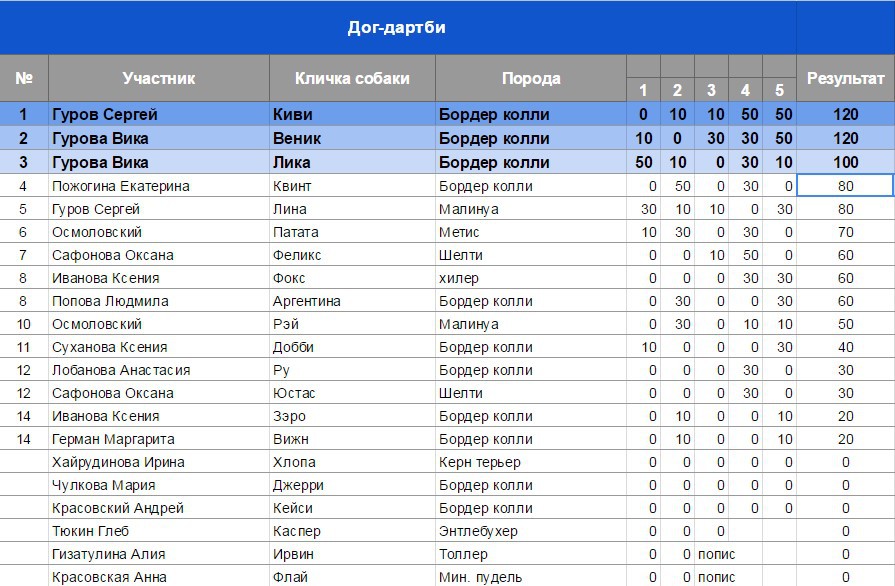Select the Гуров Сергей cell in row 1
Screen dimensions: 895x586
point(159,114)
